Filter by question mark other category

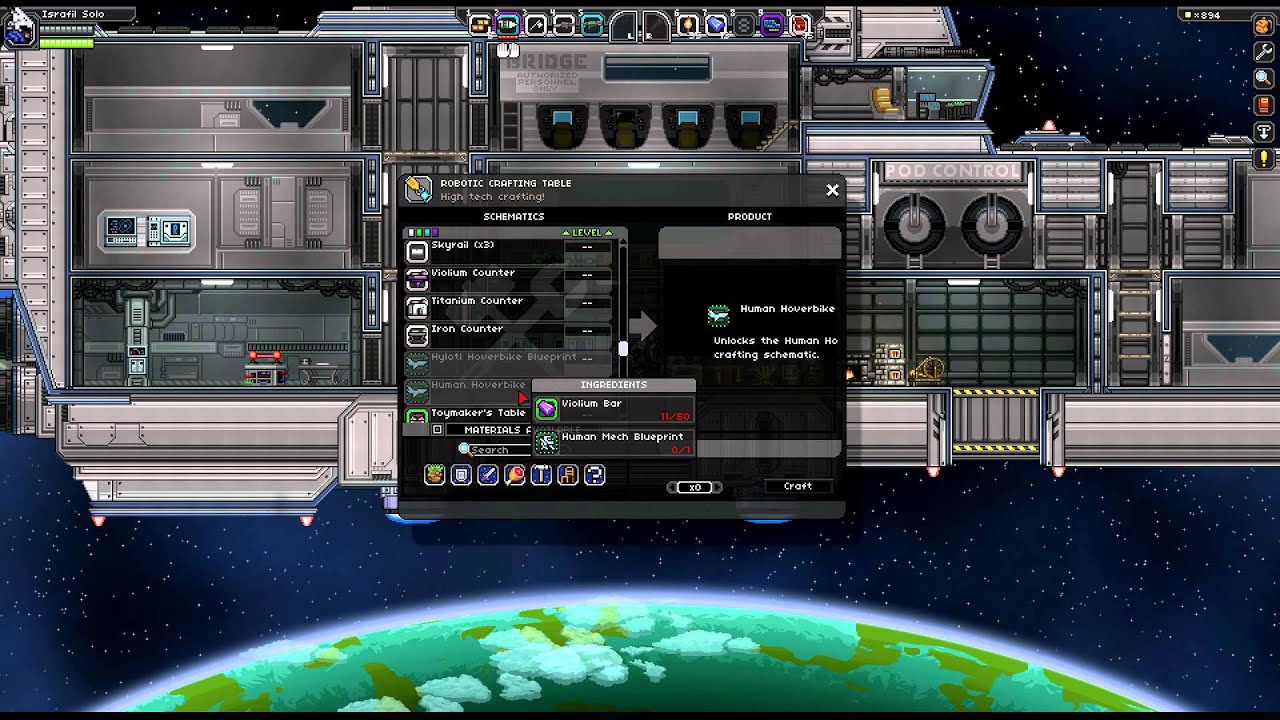click(595, 475)
